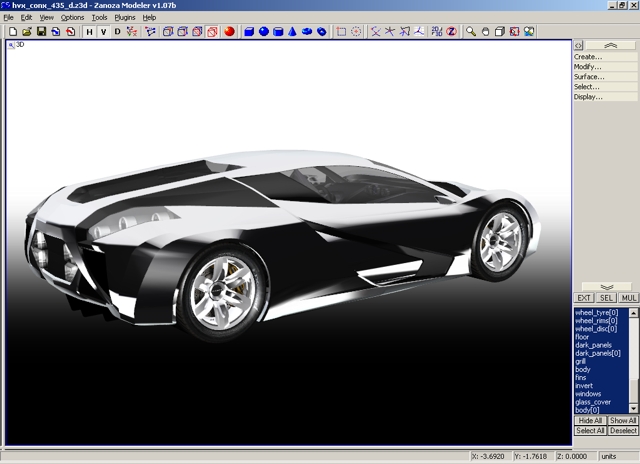Create a blue box primitive

click(x=249, y=31)
